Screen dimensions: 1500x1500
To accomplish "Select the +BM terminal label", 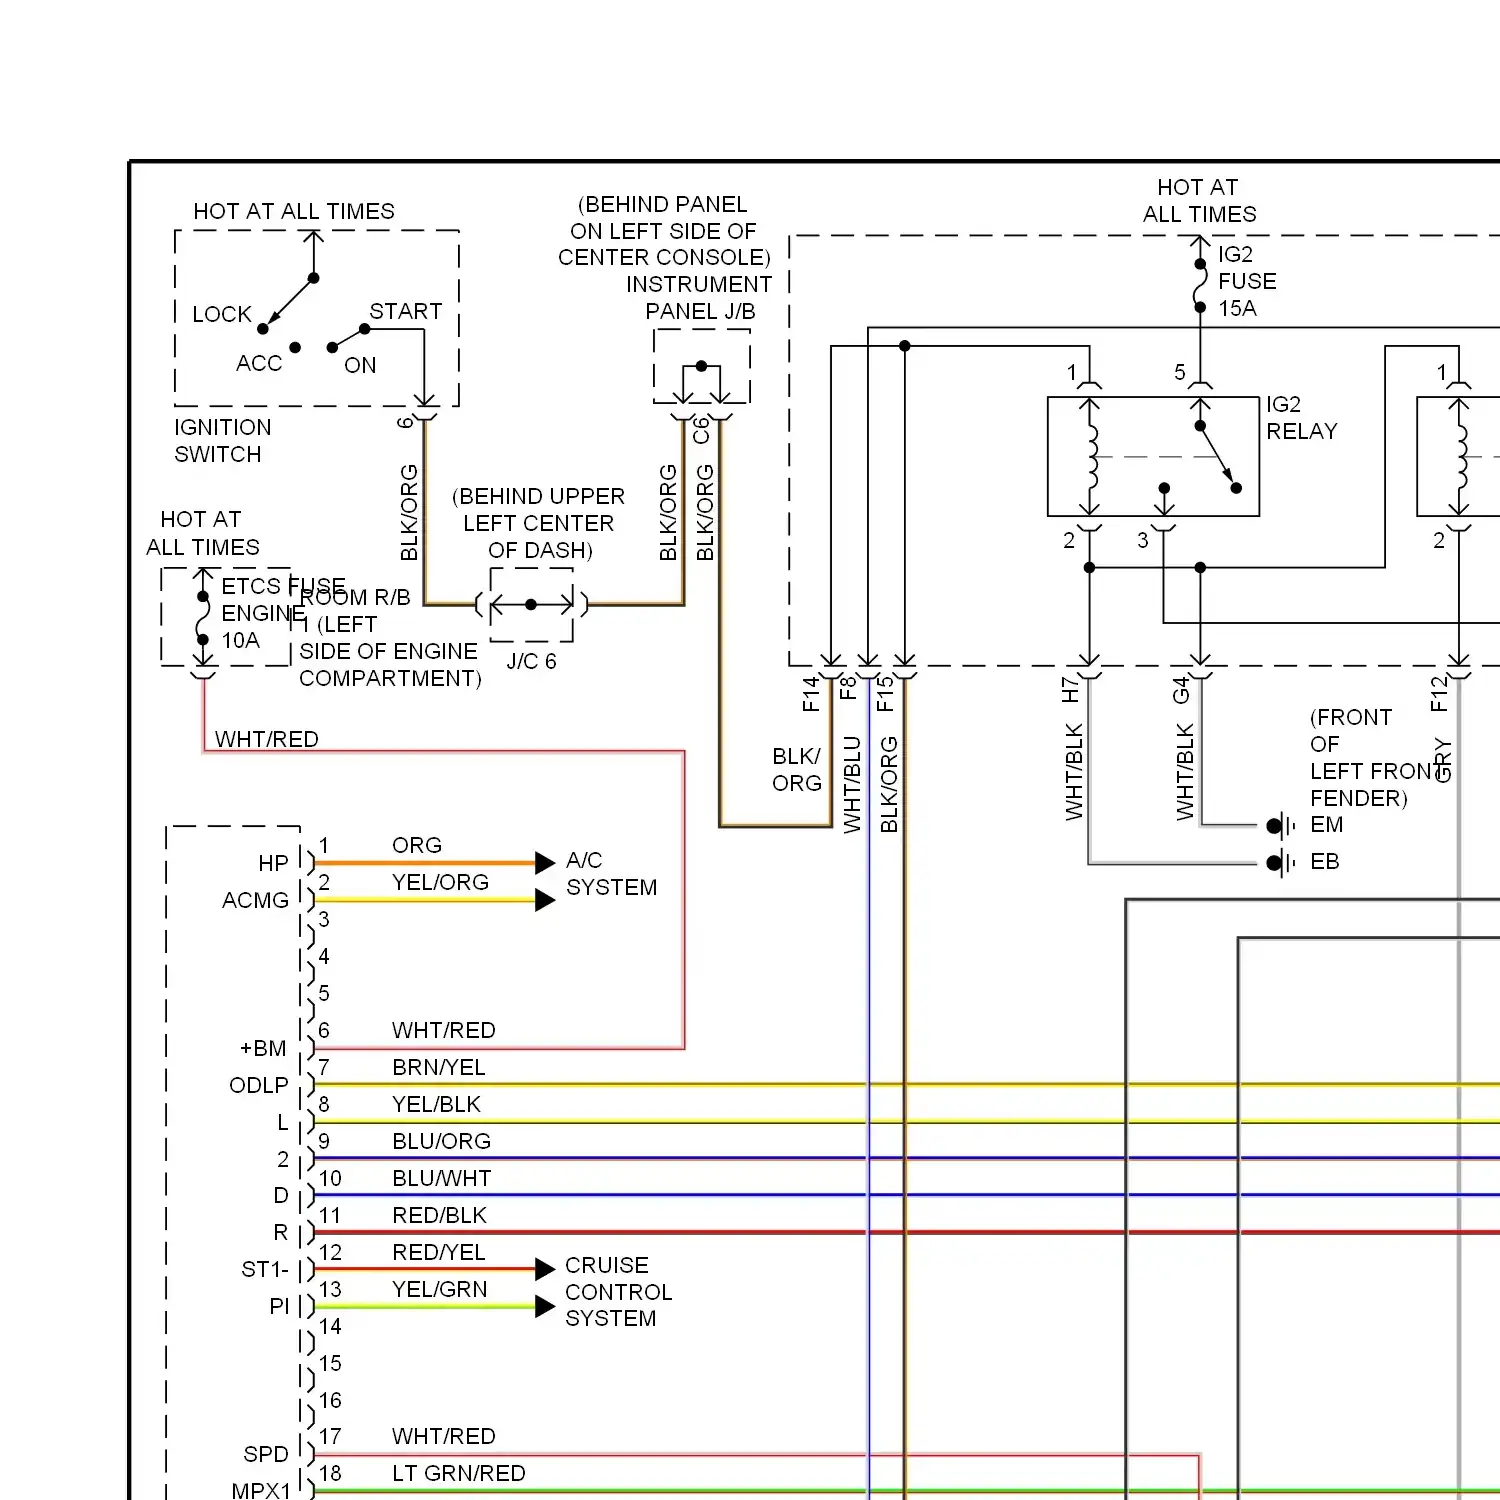I will pos(263,1048).
